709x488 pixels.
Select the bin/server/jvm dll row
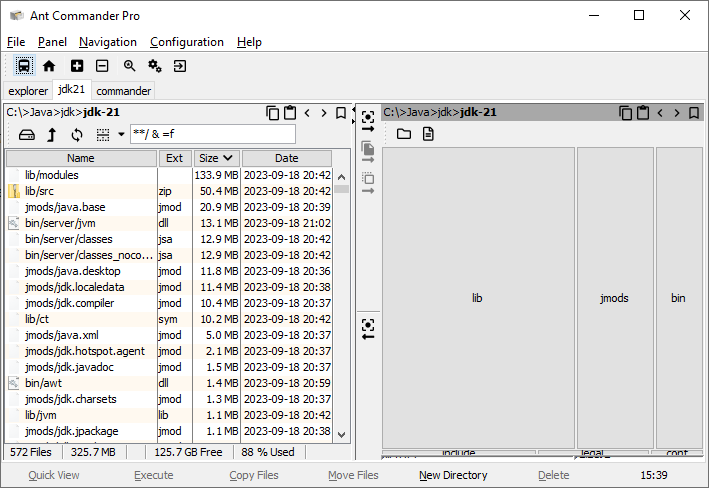pos(169,223)
